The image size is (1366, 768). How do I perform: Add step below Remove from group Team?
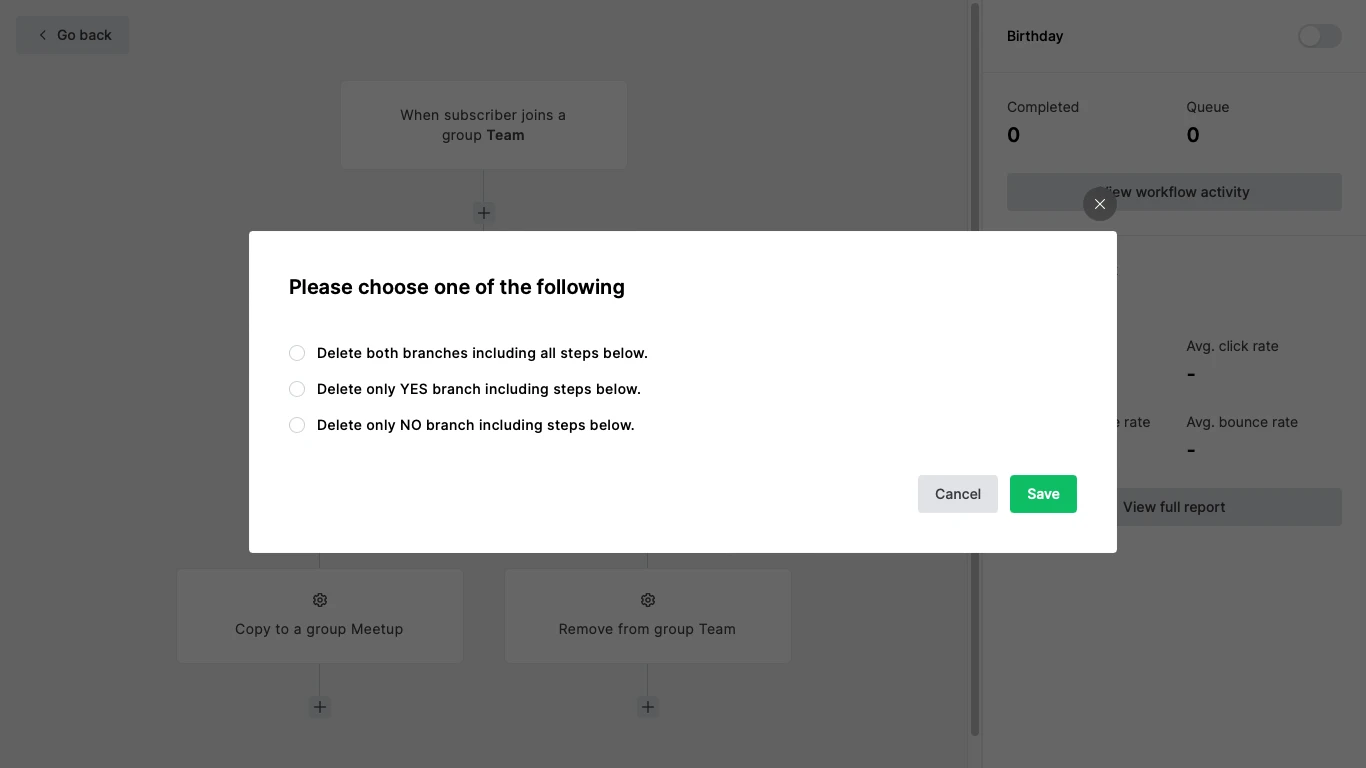[648, 707]
